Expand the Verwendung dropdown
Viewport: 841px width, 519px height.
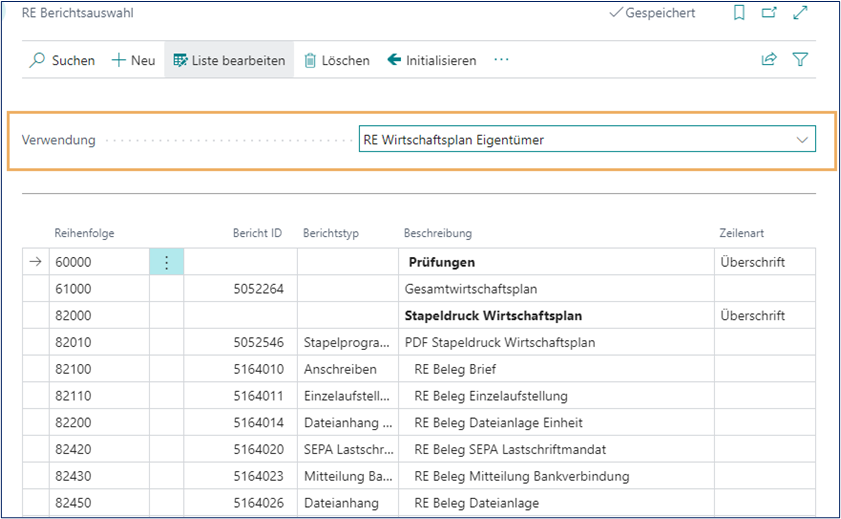coord(802,140)
